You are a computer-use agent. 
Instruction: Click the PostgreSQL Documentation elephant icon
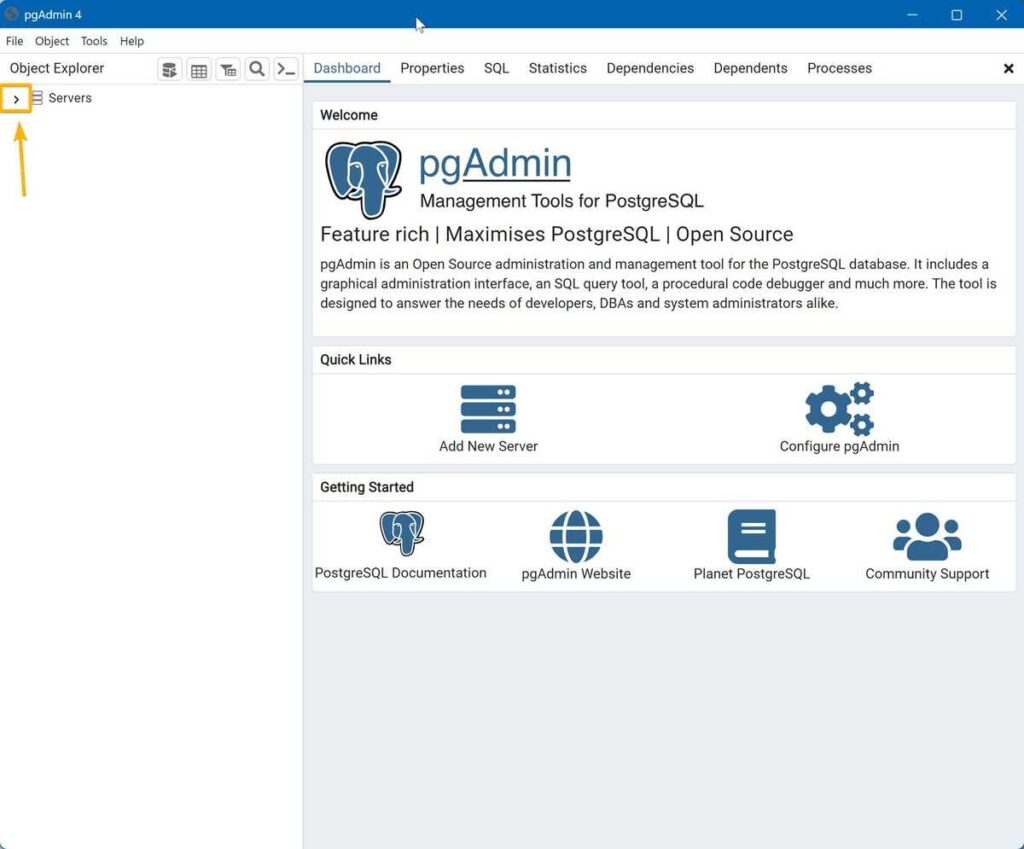coord(402,534)
